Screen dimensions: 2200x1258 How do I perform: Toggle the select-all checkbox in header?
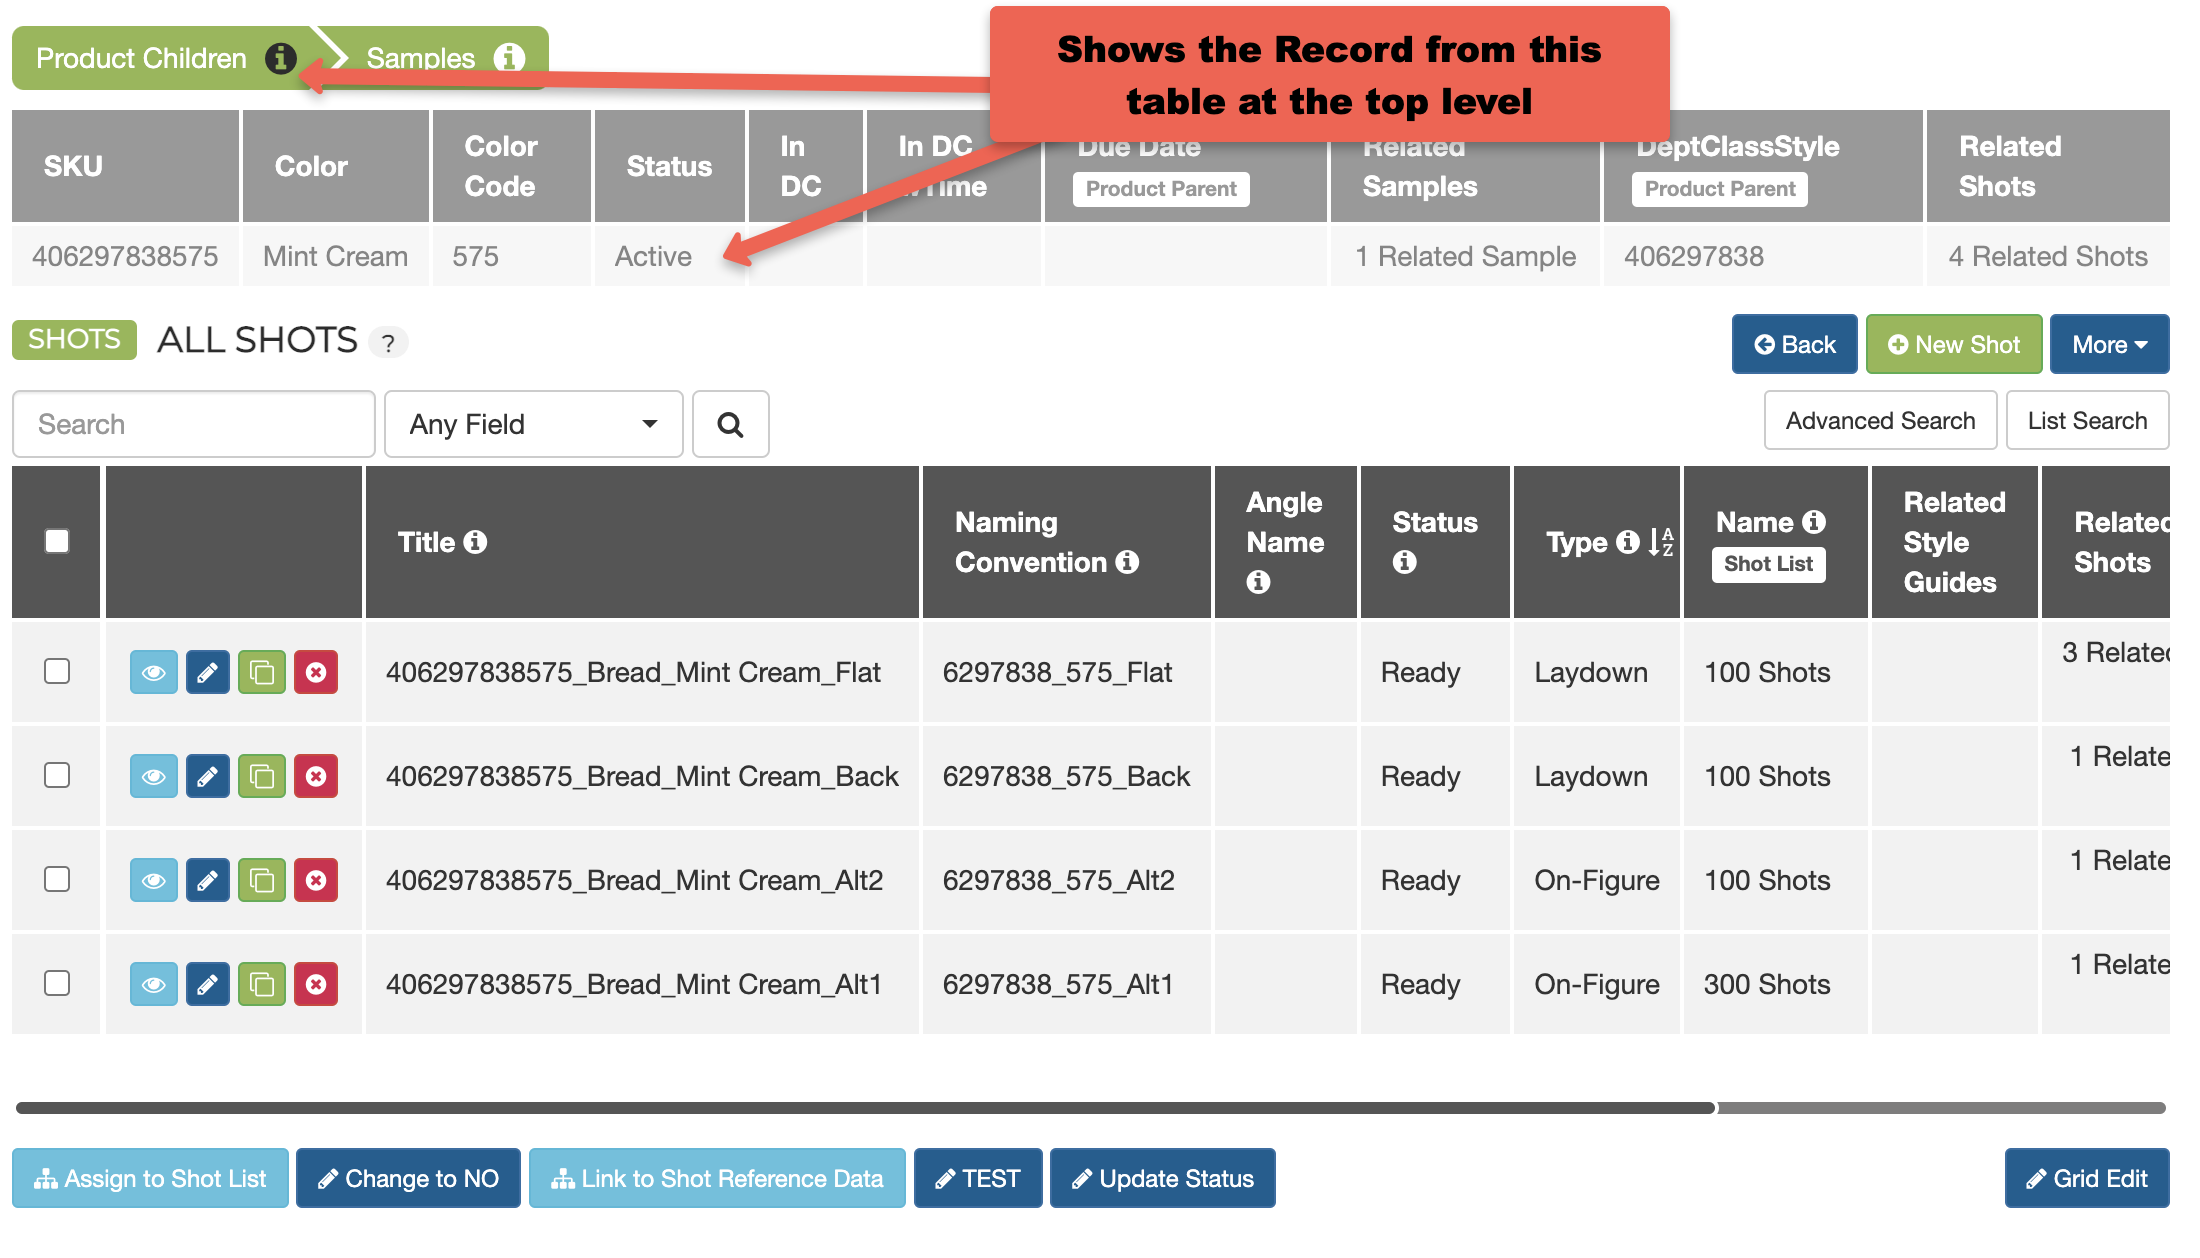[x=57, y=541]
